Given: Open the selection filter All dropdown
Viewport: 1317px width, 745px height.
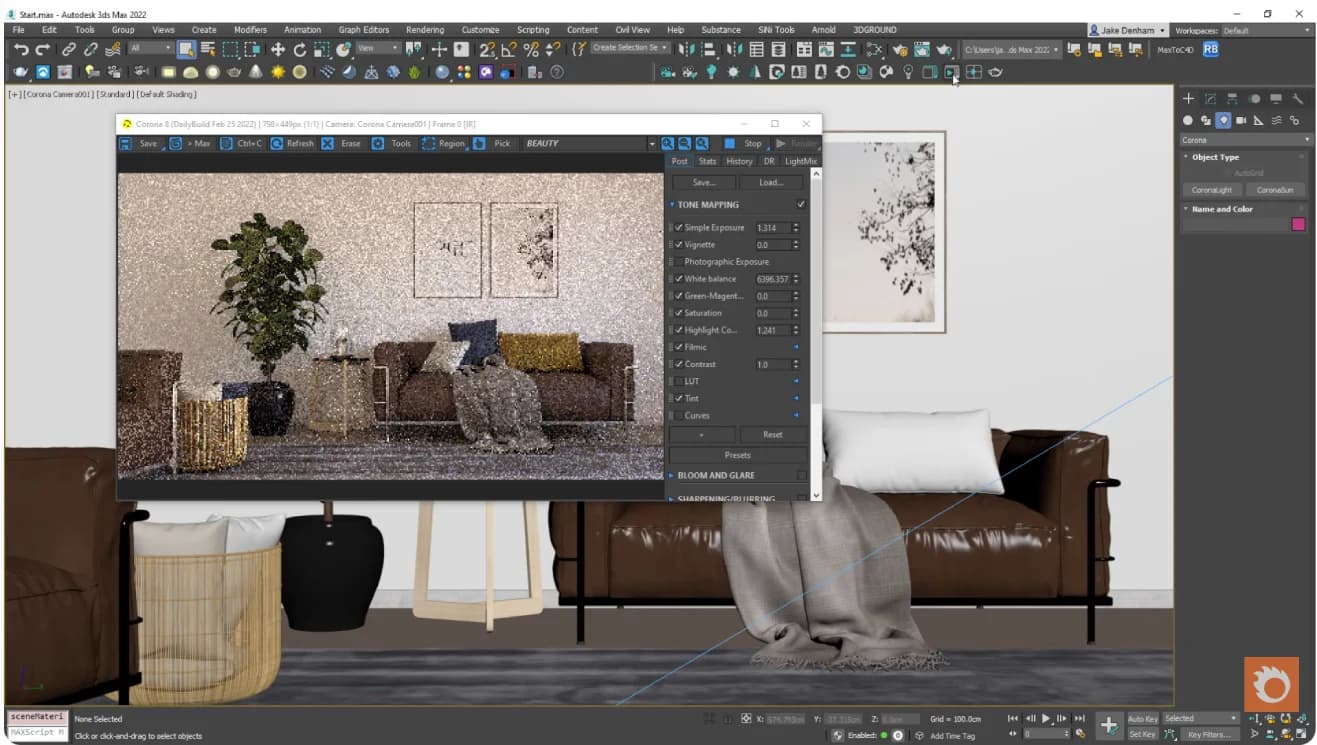Looking at the screenshot, I should pos(151,49).
